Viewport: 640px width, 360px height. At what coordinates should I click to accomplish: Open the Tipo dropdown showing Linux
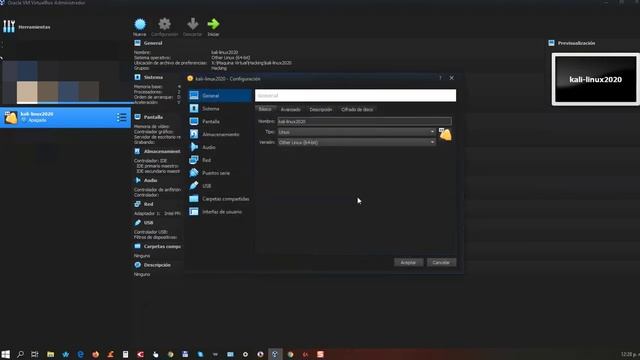tap(356, 132)
